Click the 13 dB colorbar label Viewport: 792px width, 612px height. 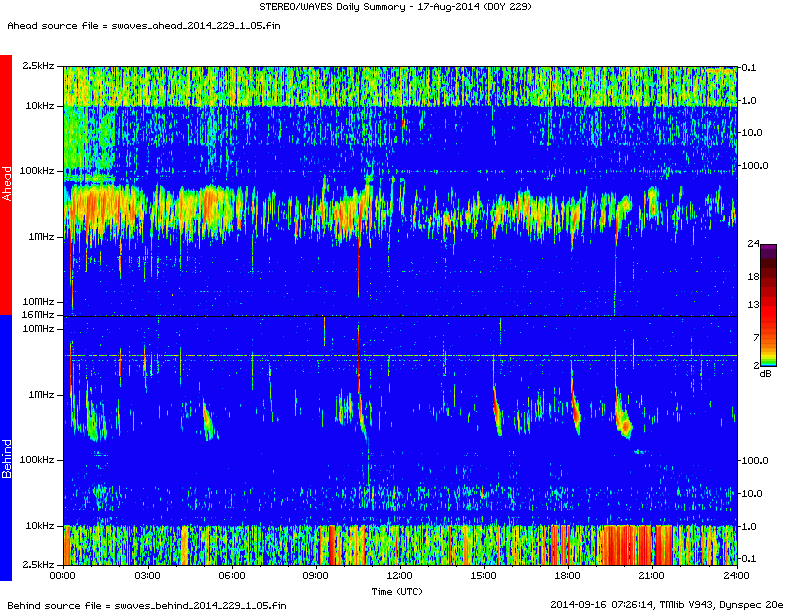pos(753,304)
